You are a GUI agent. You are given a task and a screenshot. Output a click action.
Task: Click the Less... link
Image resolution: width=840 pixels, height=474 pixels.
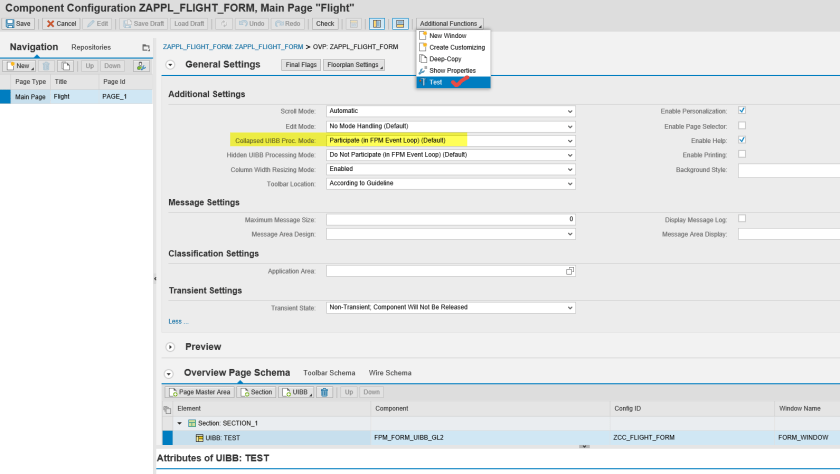[x=178, y=321]
